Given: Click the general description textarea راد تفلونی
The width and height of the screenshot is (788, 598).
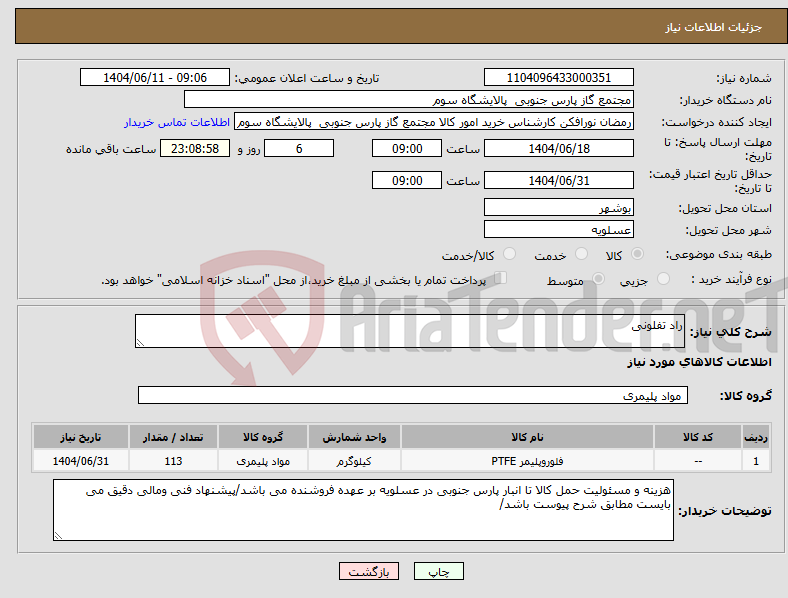Looking at the screenshot, I should tap(410, 331).
